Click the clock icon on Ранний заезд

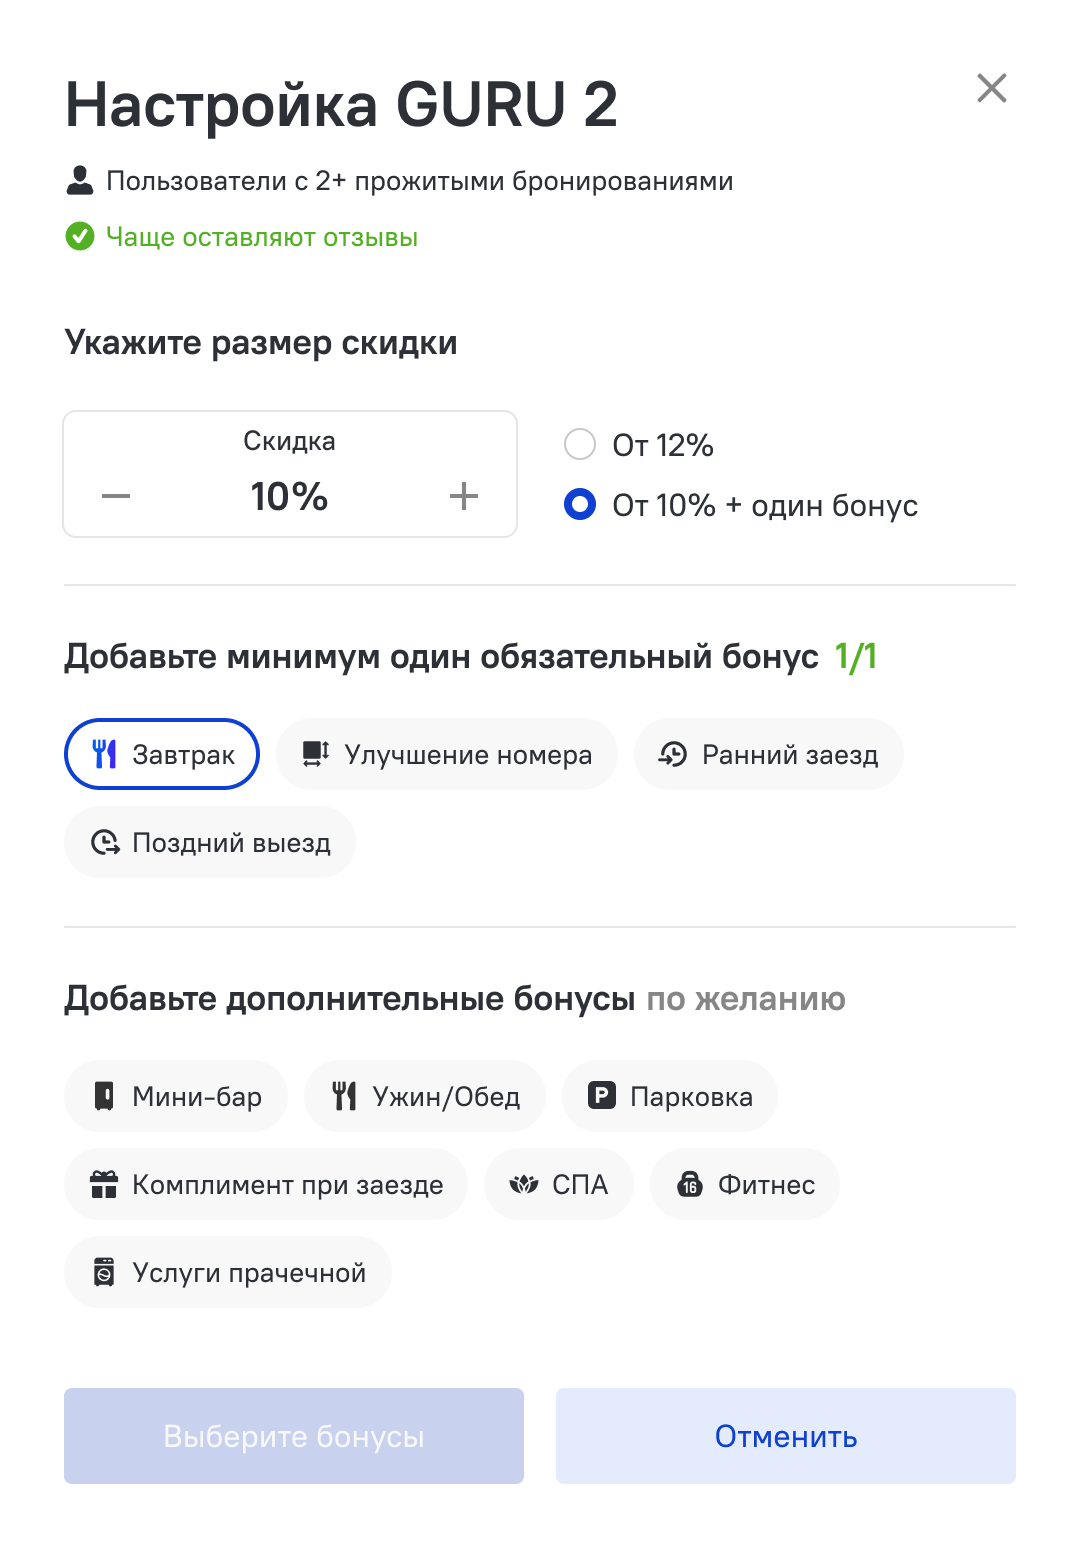pyautogui.click(x=672, y=754)
